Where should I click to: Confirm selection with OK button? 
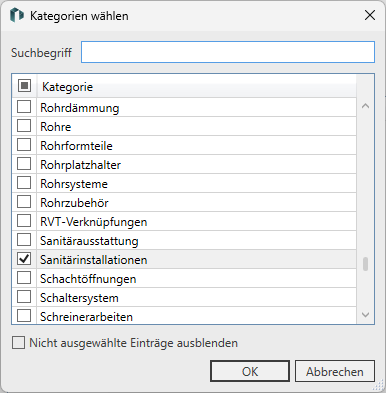click(x=250, y=371)
